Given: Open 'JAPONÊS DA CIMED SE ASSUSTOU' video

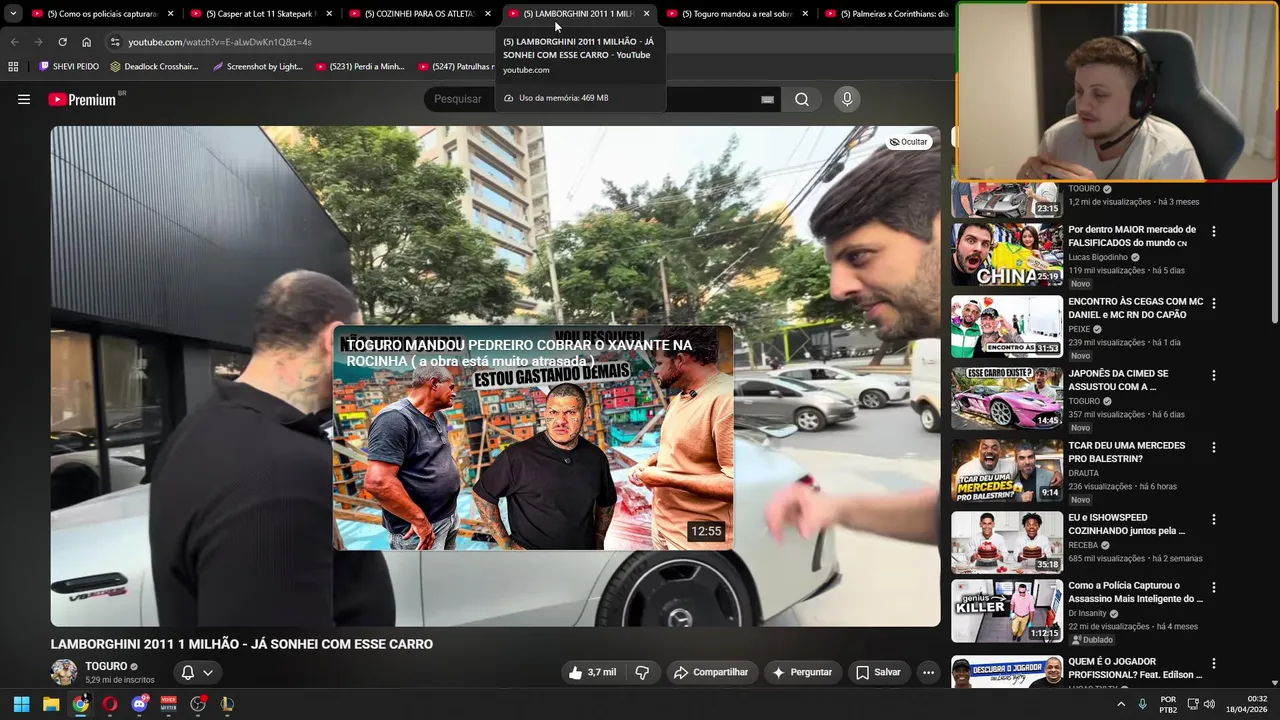Looking at the screenshot, I should click(1118, 380).
